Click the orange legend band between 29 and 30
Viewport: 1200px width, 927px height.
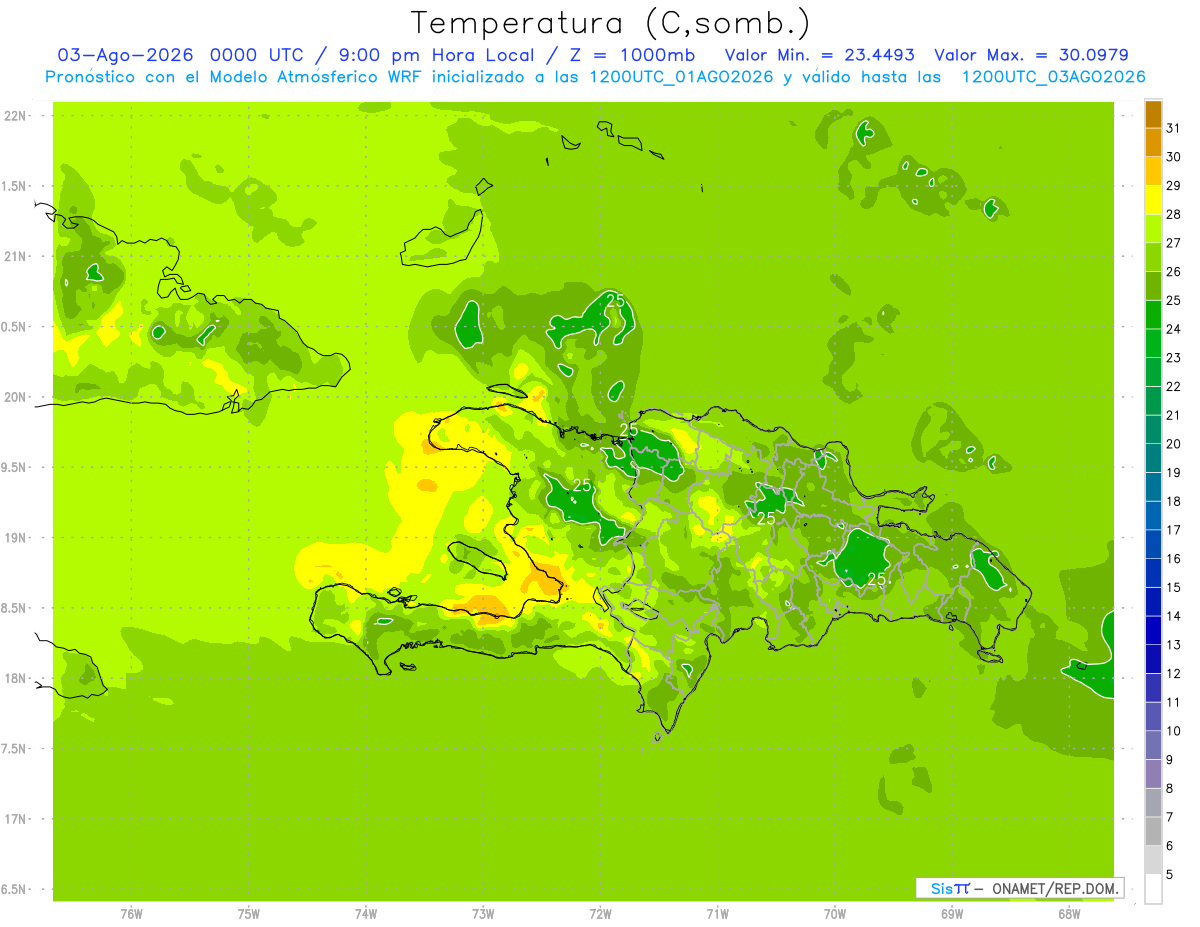tap(1153, 171)
